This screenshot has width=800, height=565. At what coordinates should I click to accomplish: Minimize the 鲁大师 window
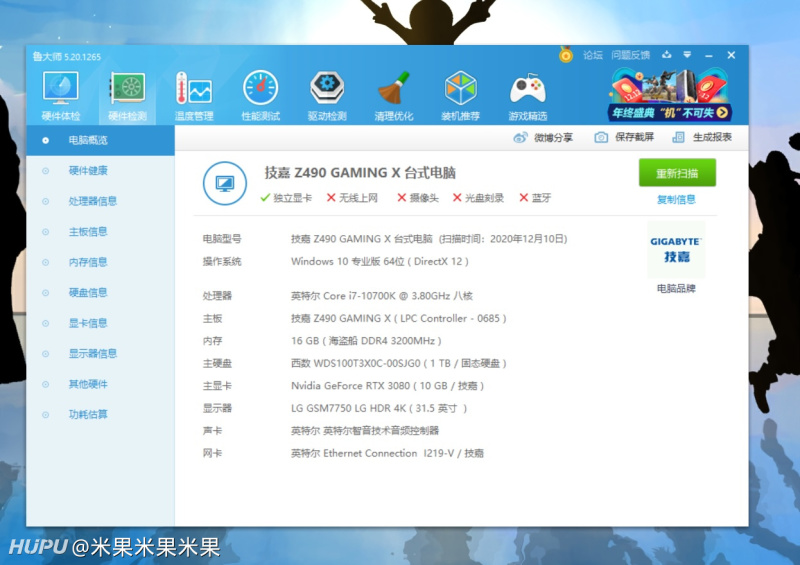tap(709, 55)
